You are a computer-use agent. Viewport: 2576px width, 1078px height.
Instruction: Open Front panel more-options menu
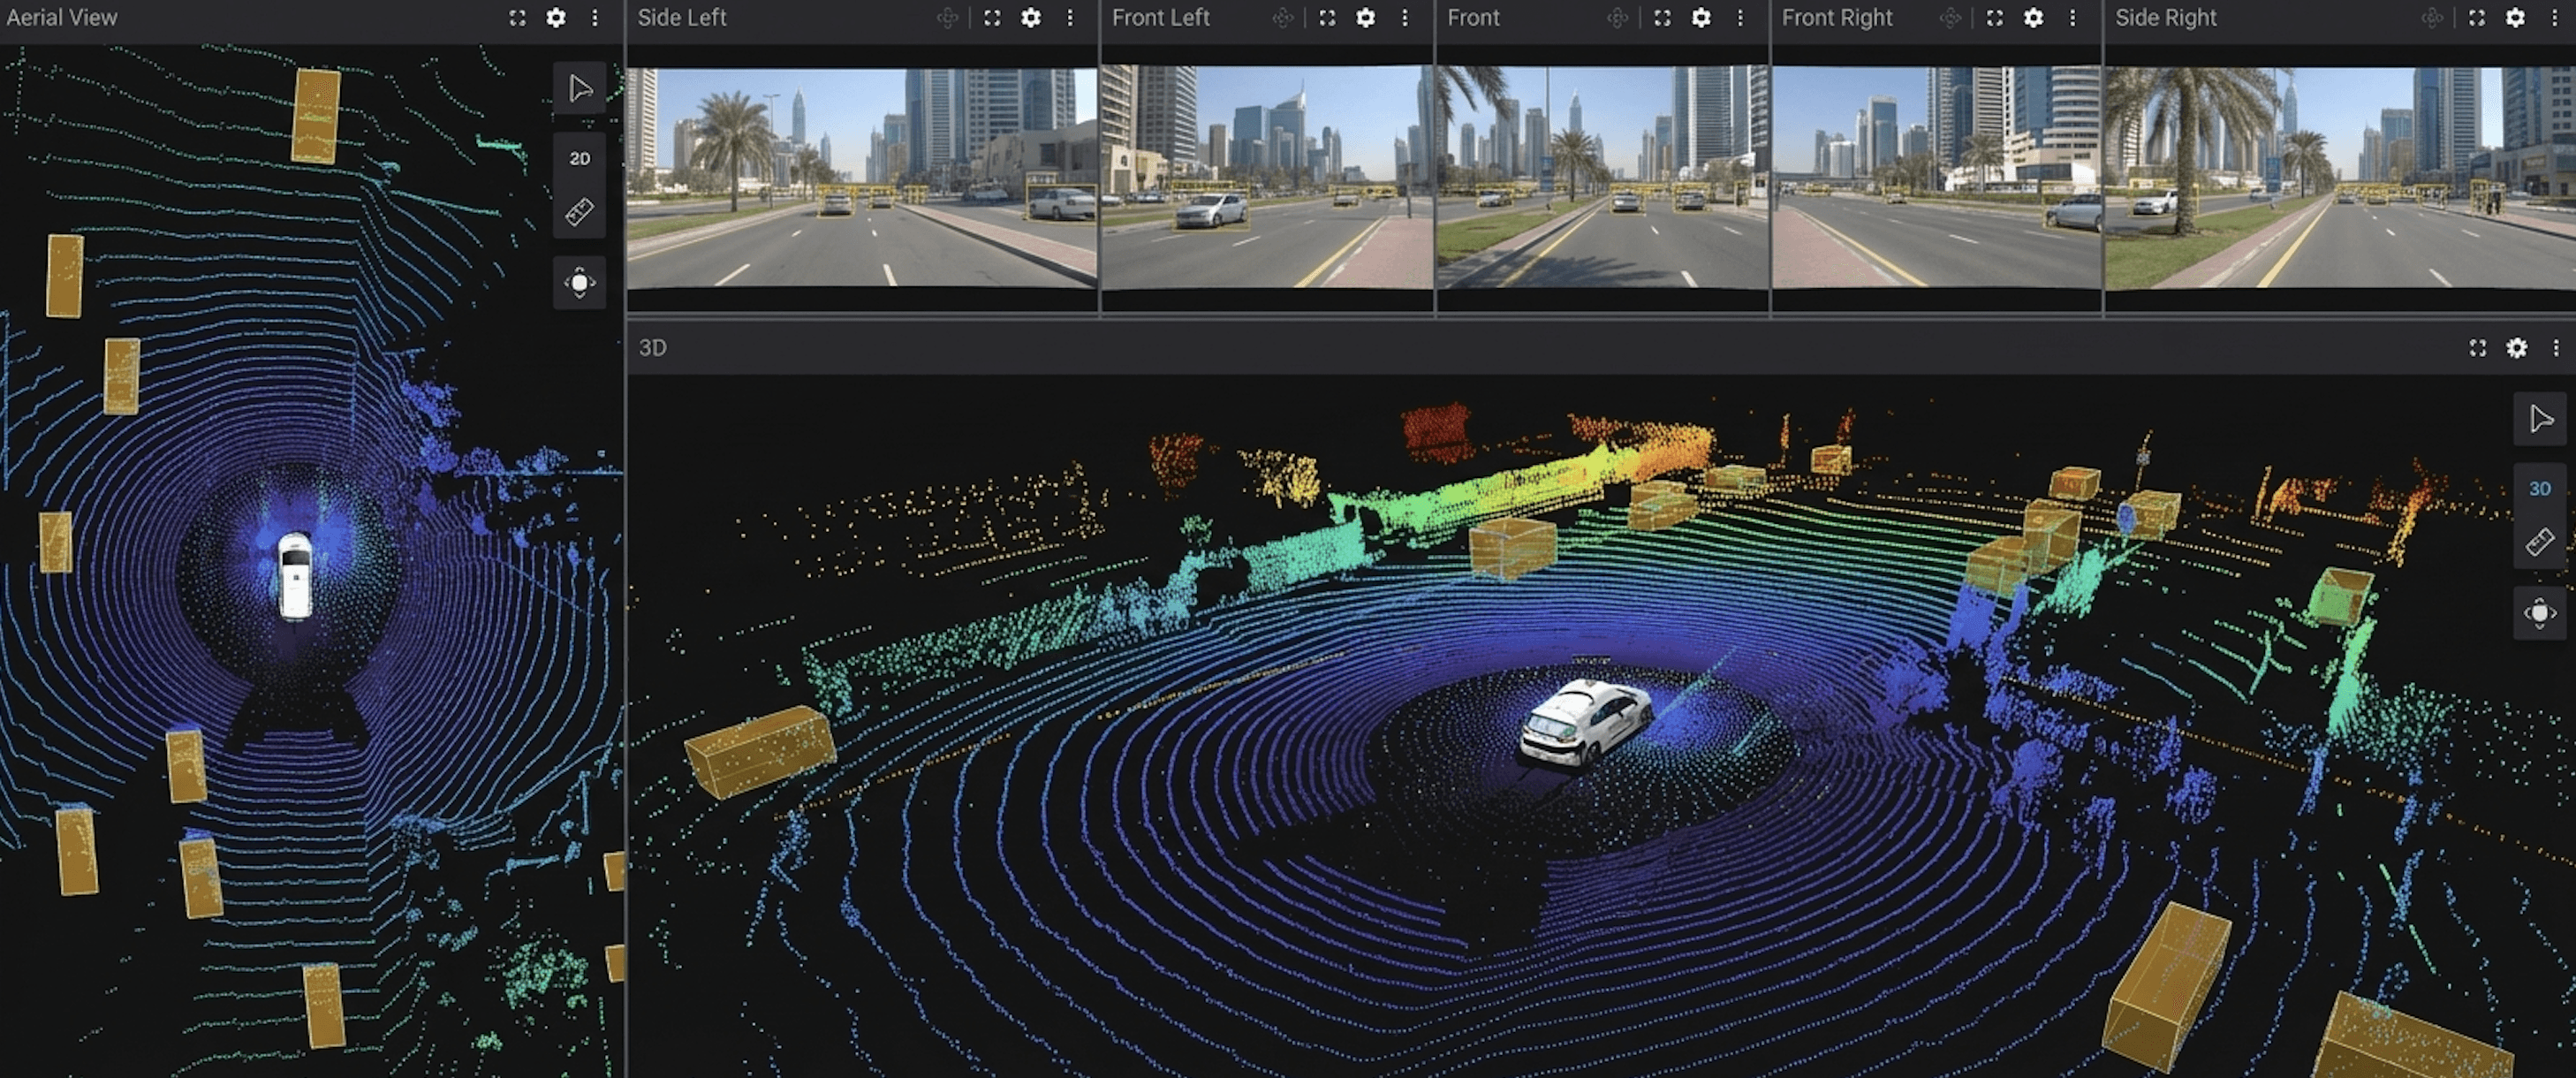coord(1740,18)
